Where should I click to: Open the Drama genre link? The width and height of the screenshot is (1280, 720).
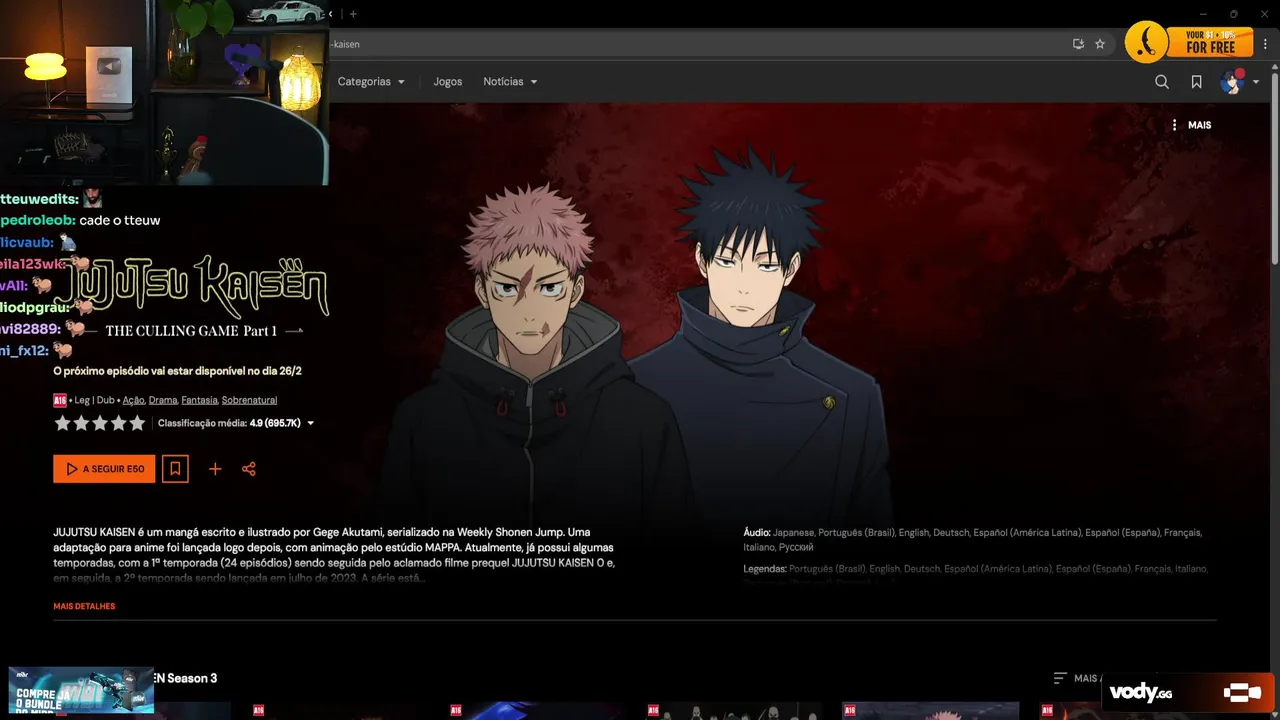click(163, 400)
